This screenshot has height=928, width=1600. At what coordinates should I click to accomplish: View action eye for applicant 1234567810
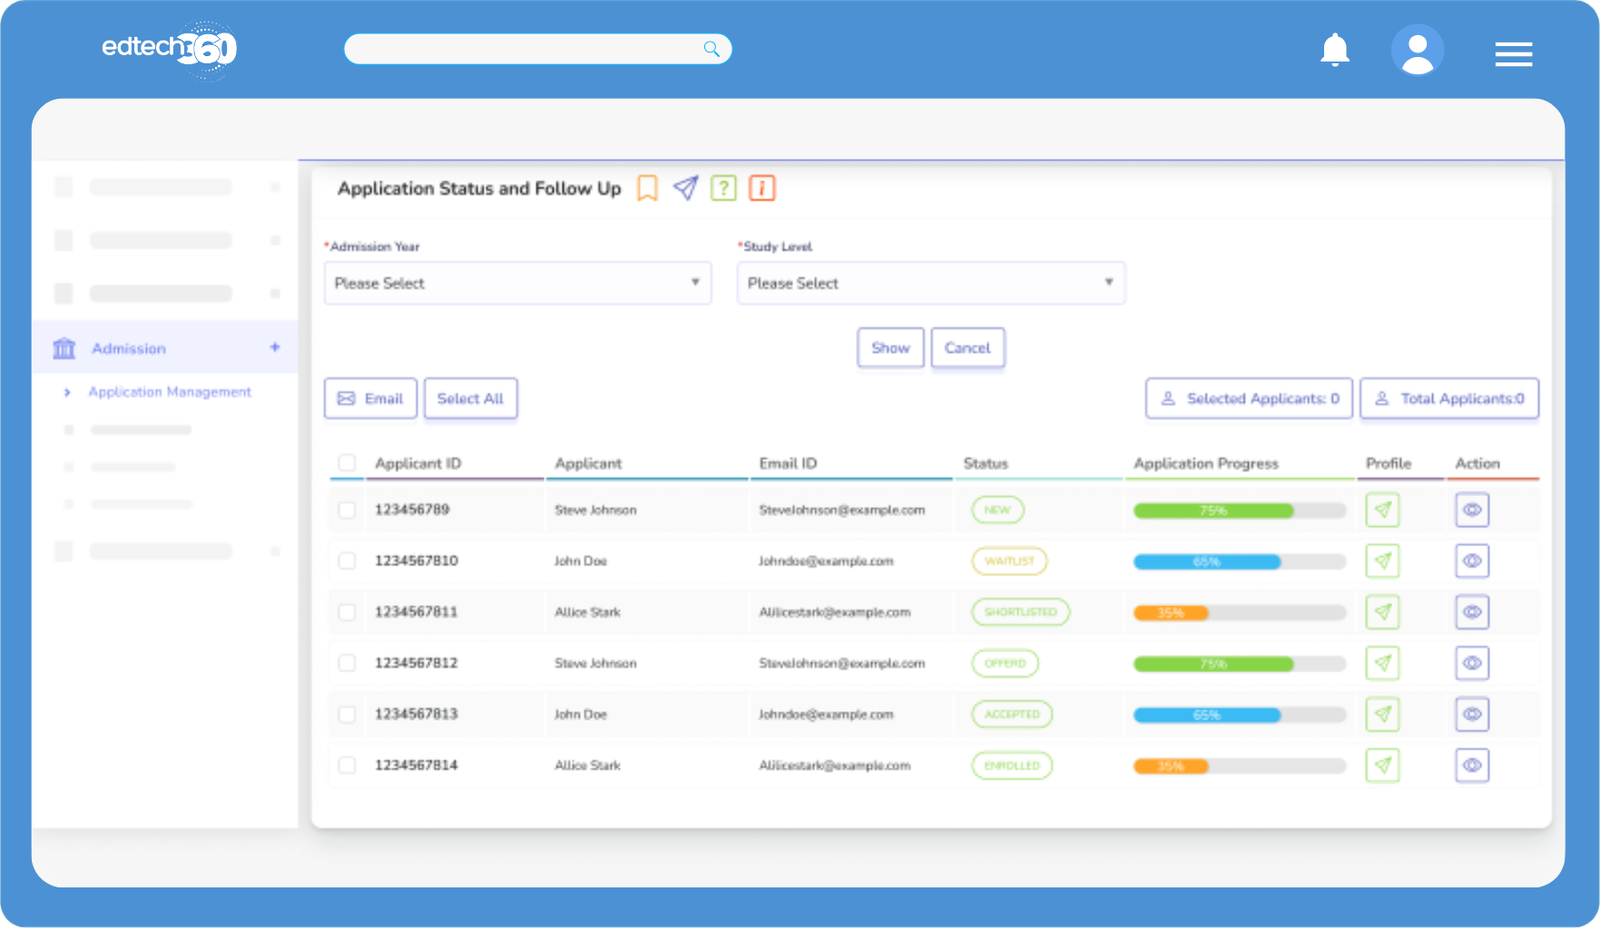pos(1472,561)
